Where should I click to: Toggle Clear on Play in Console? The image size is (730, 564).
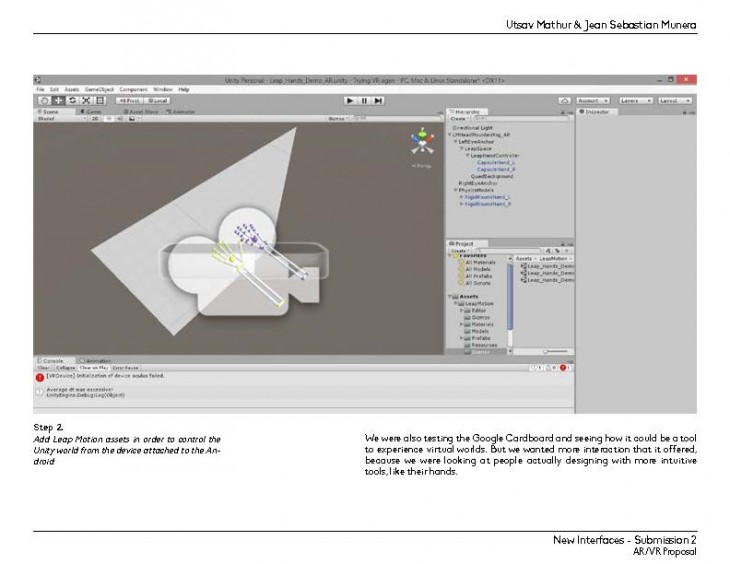click(92, 367)
